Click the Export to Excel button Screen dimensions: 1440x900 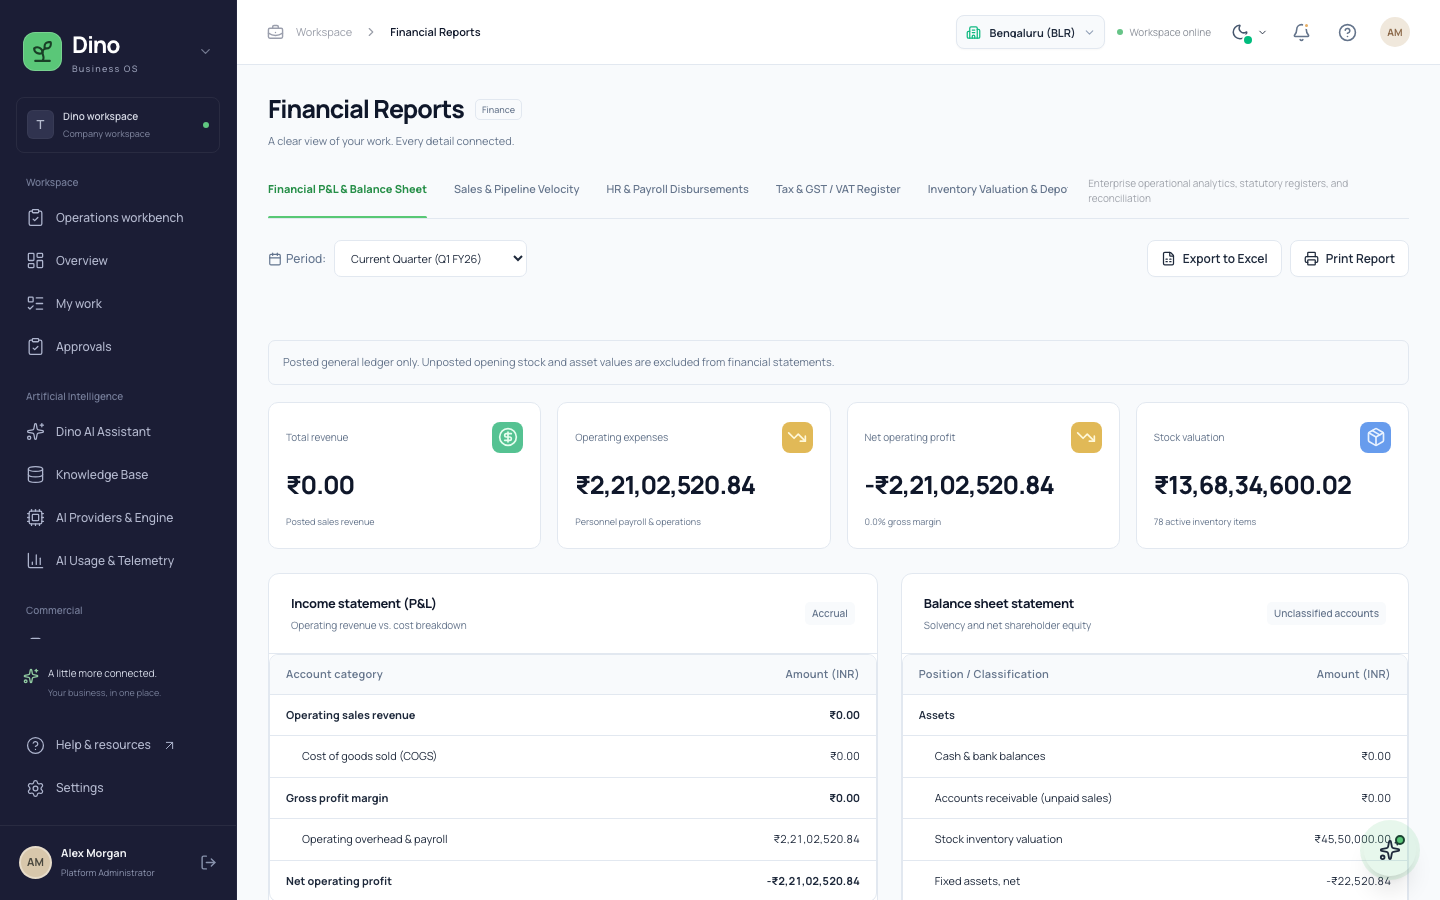point(1214,258)
